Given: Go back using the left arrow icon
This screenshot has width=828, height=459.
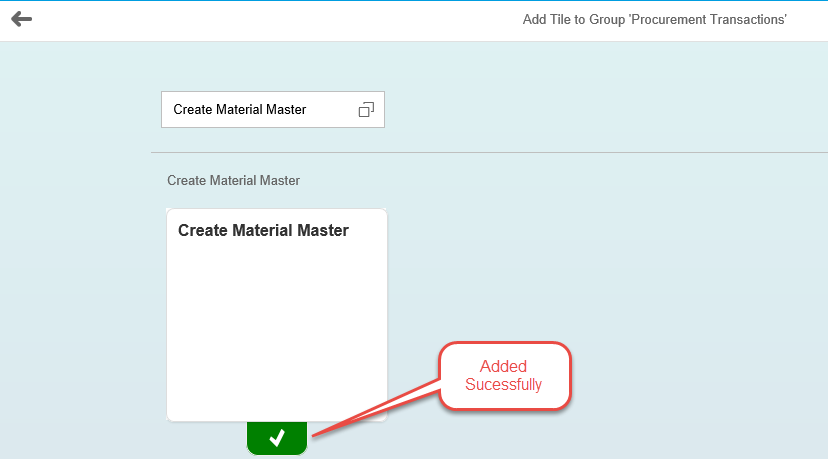Looking at the screenshot, I should point(22,19).
